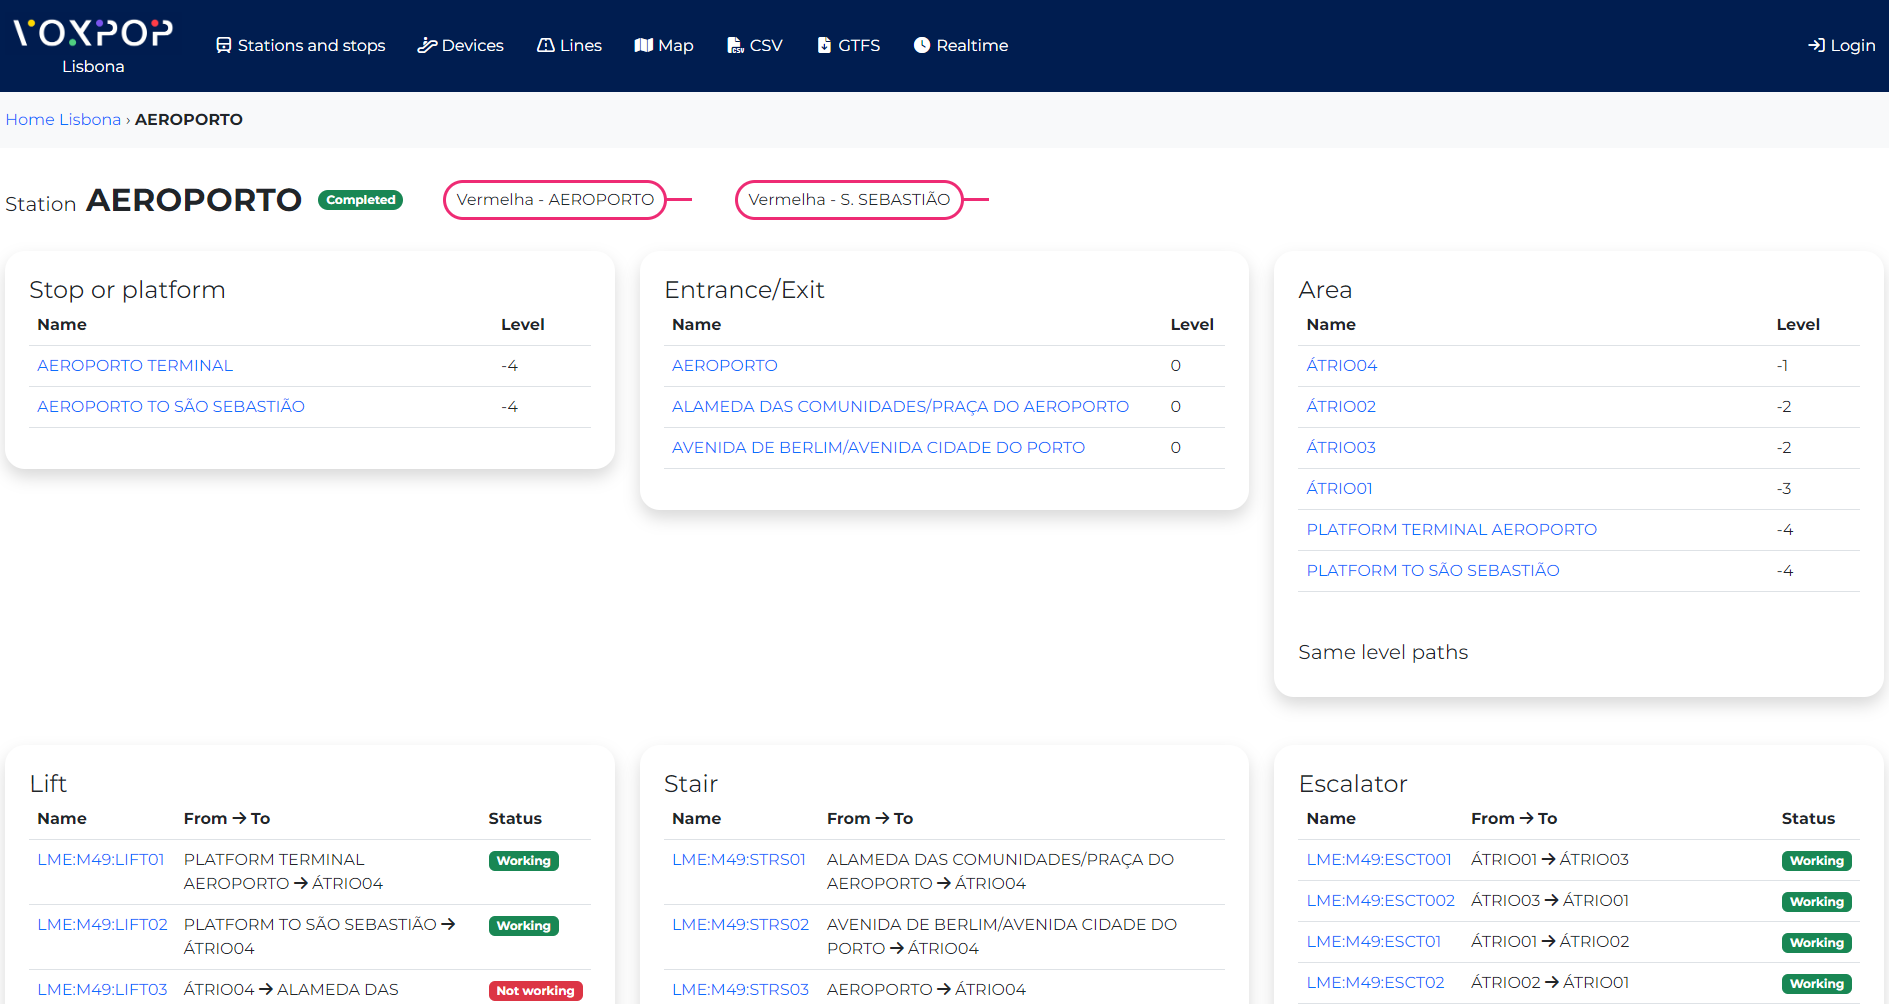The height and width of the screenshot is (1004, 1889).
Task: Open Stations and stops menu item
Action: 301,45
